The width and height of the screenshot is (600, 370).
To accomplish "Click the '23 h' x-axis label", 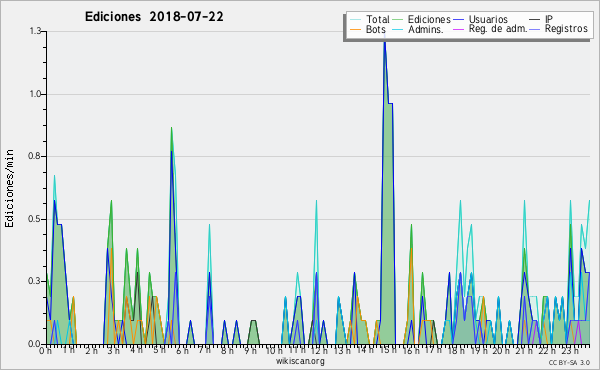I will point(570,350).
